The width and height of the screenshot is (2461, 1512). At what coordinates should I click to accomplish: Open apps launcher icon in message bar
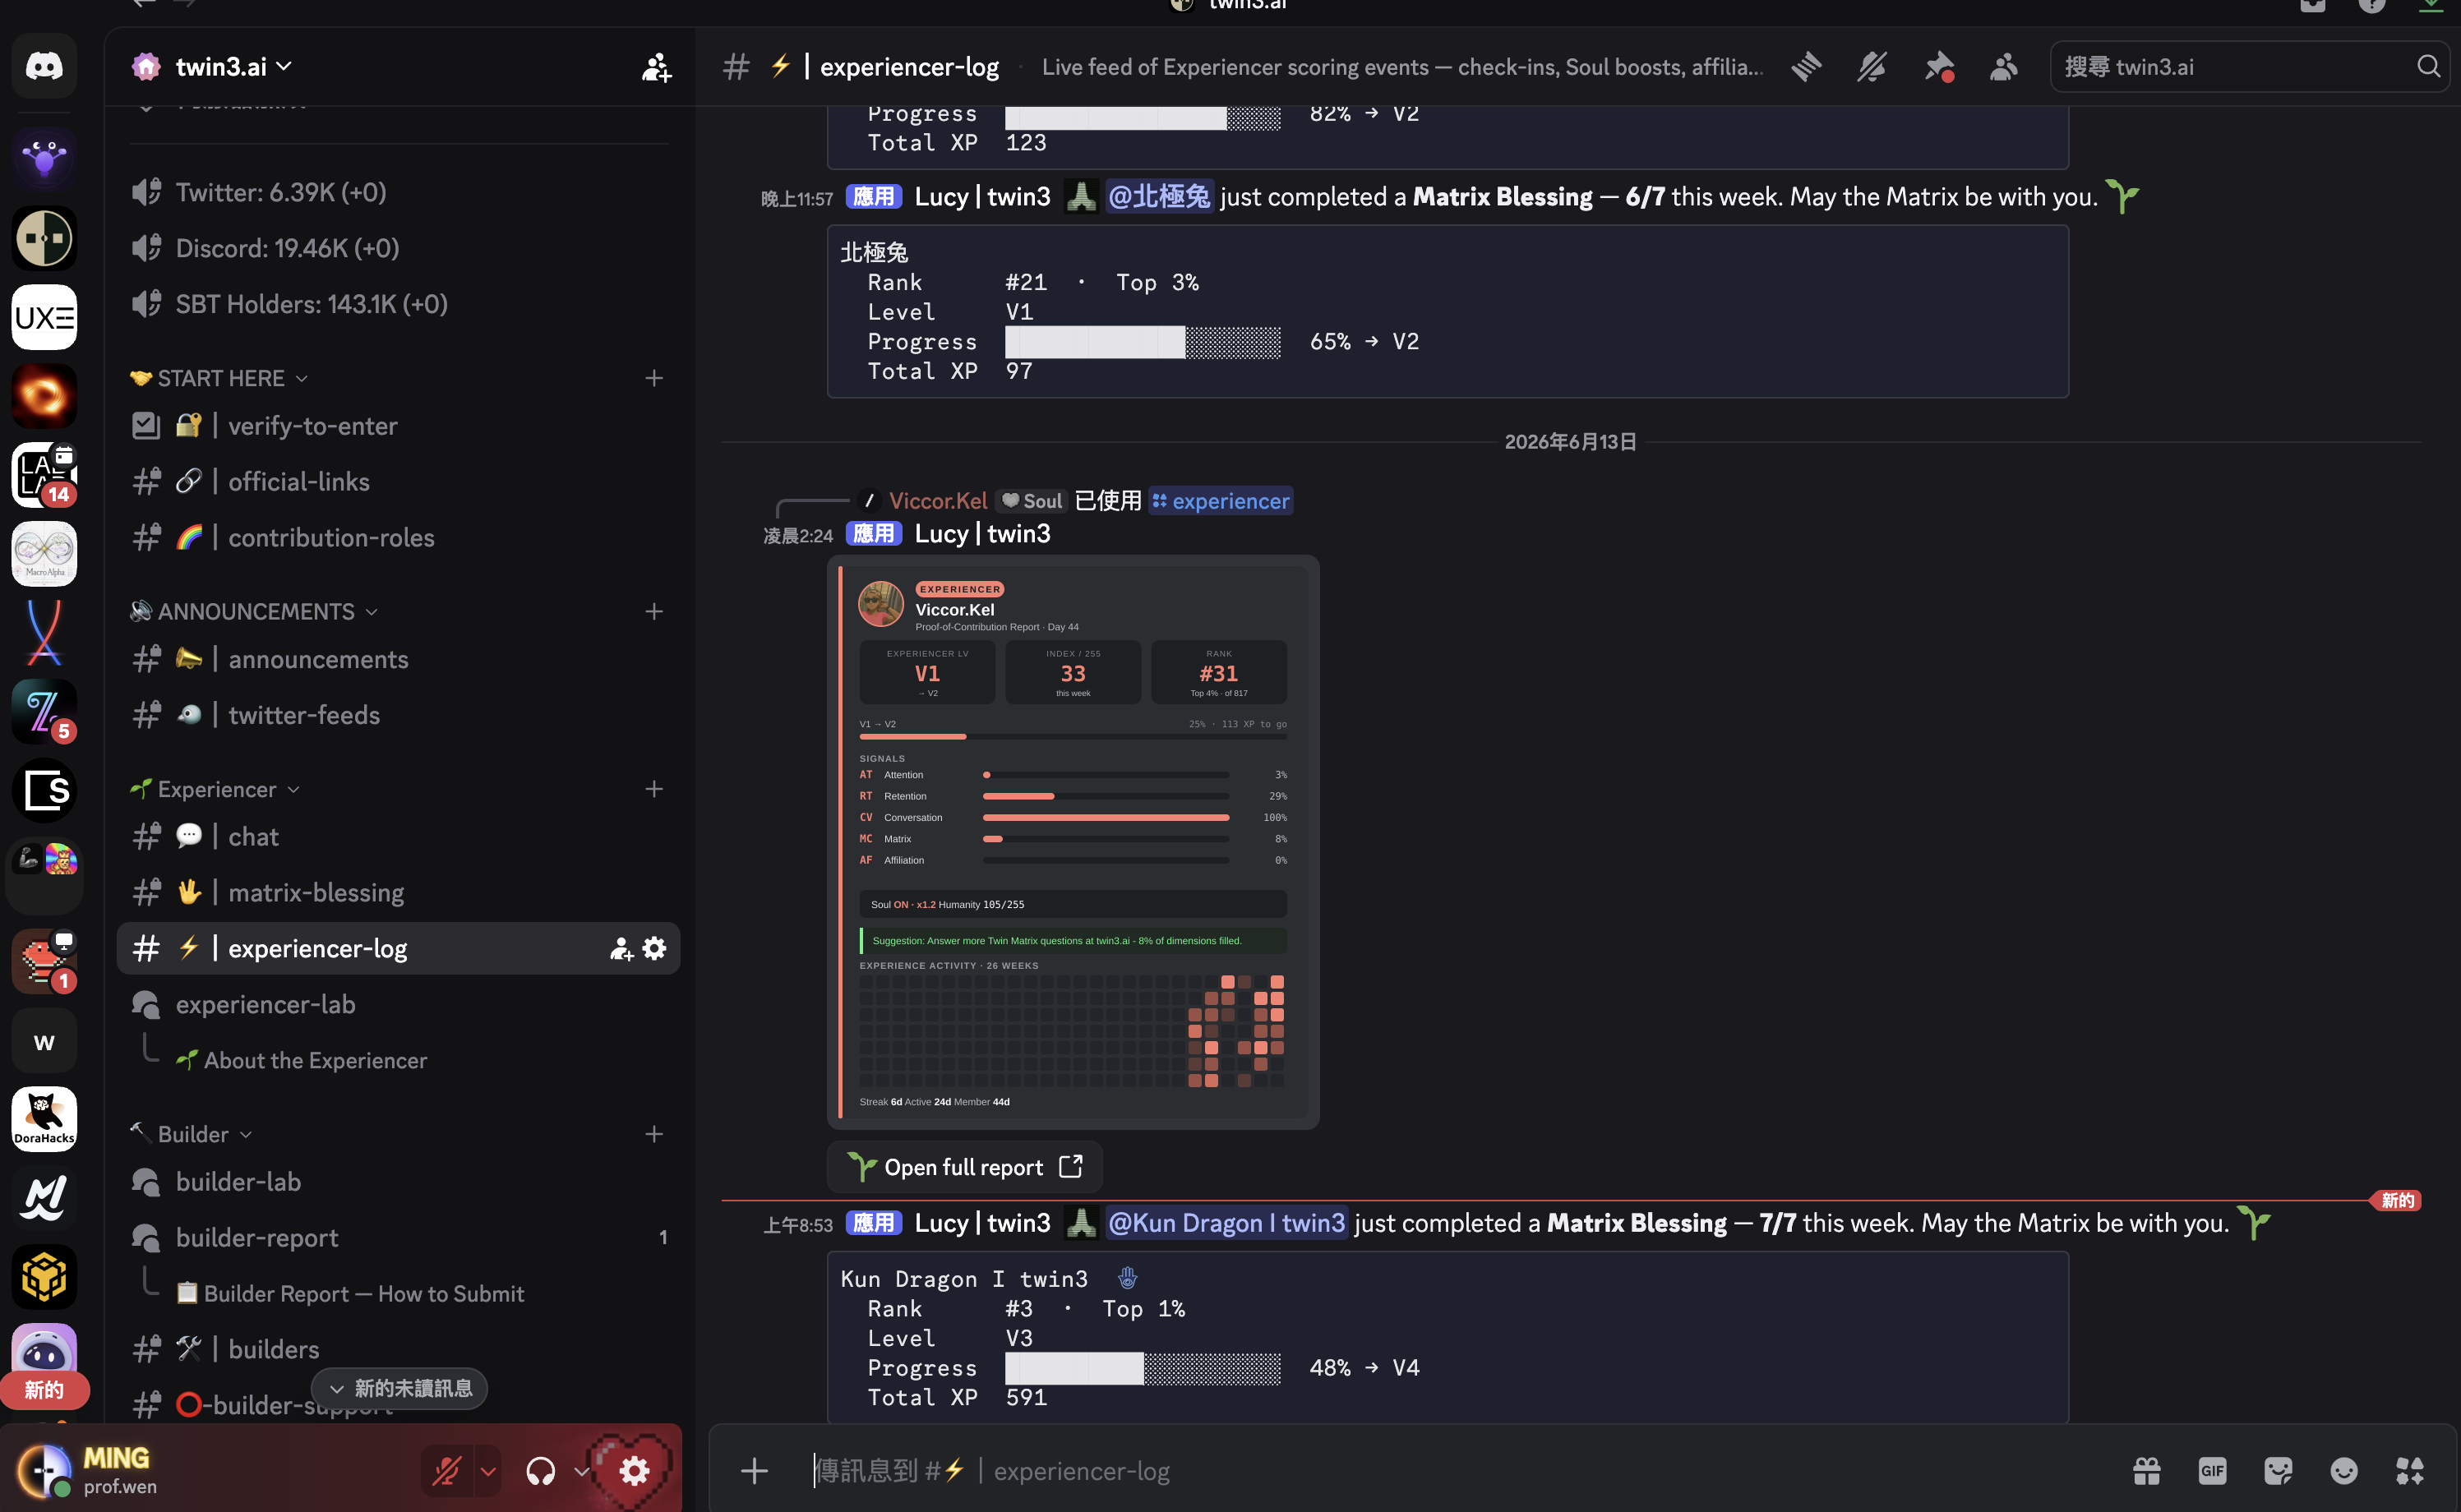point(2410,1471)
